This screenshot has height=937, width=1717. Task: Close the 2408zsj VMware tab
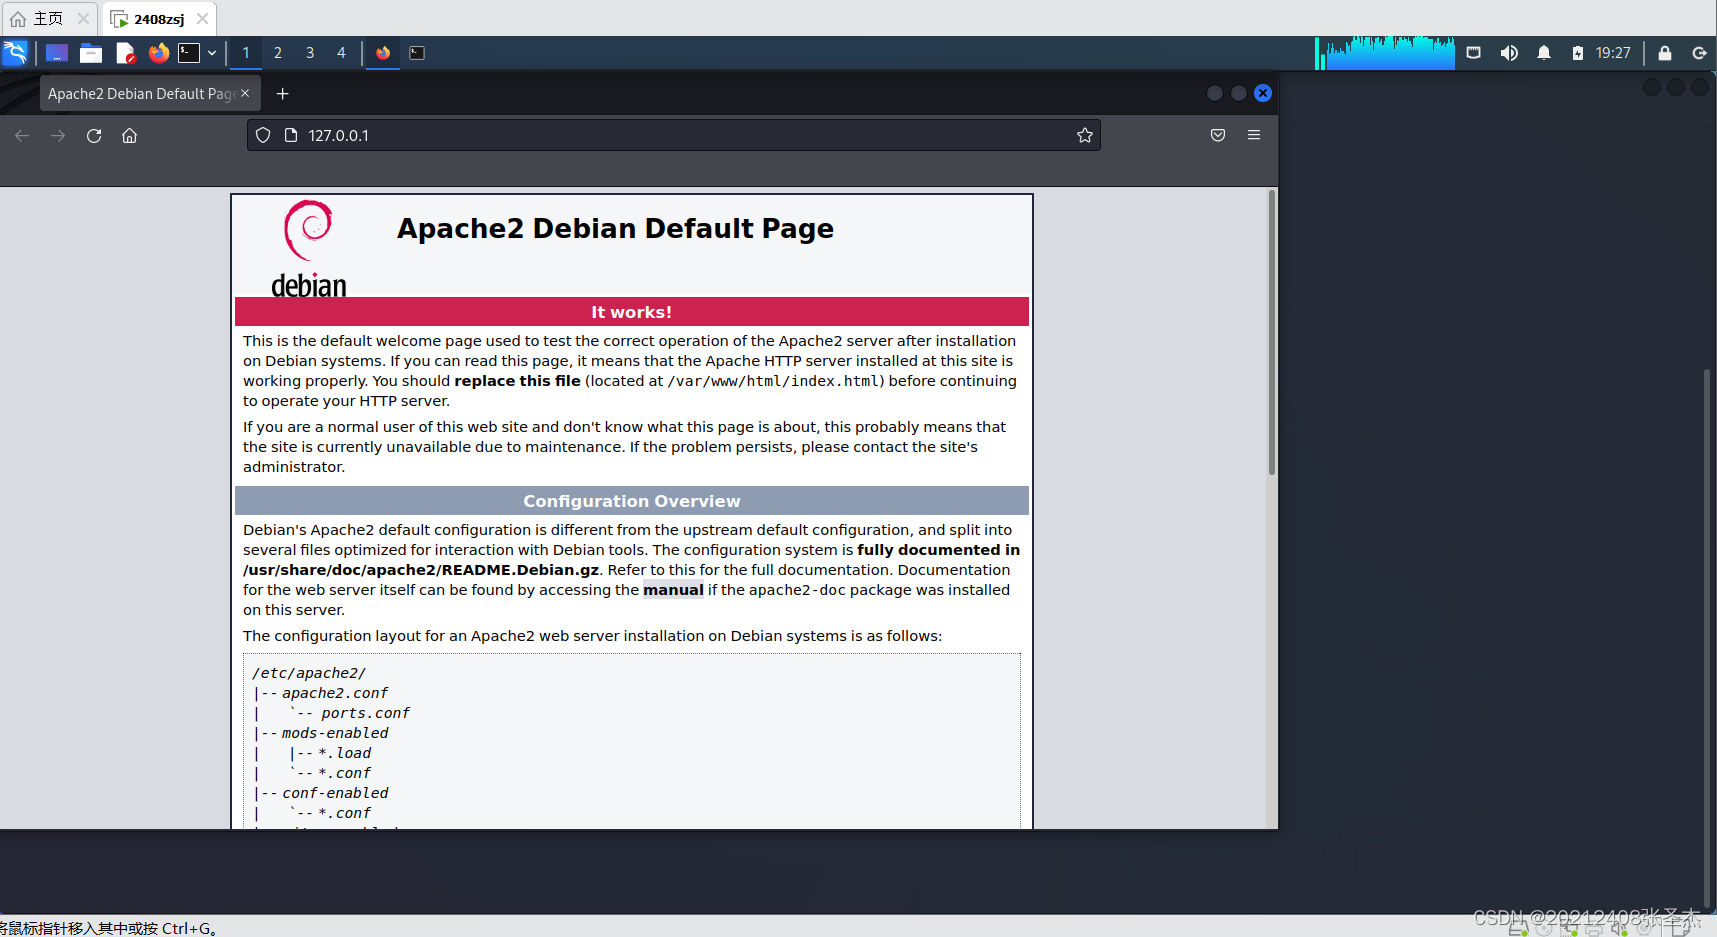coord(202,18)
